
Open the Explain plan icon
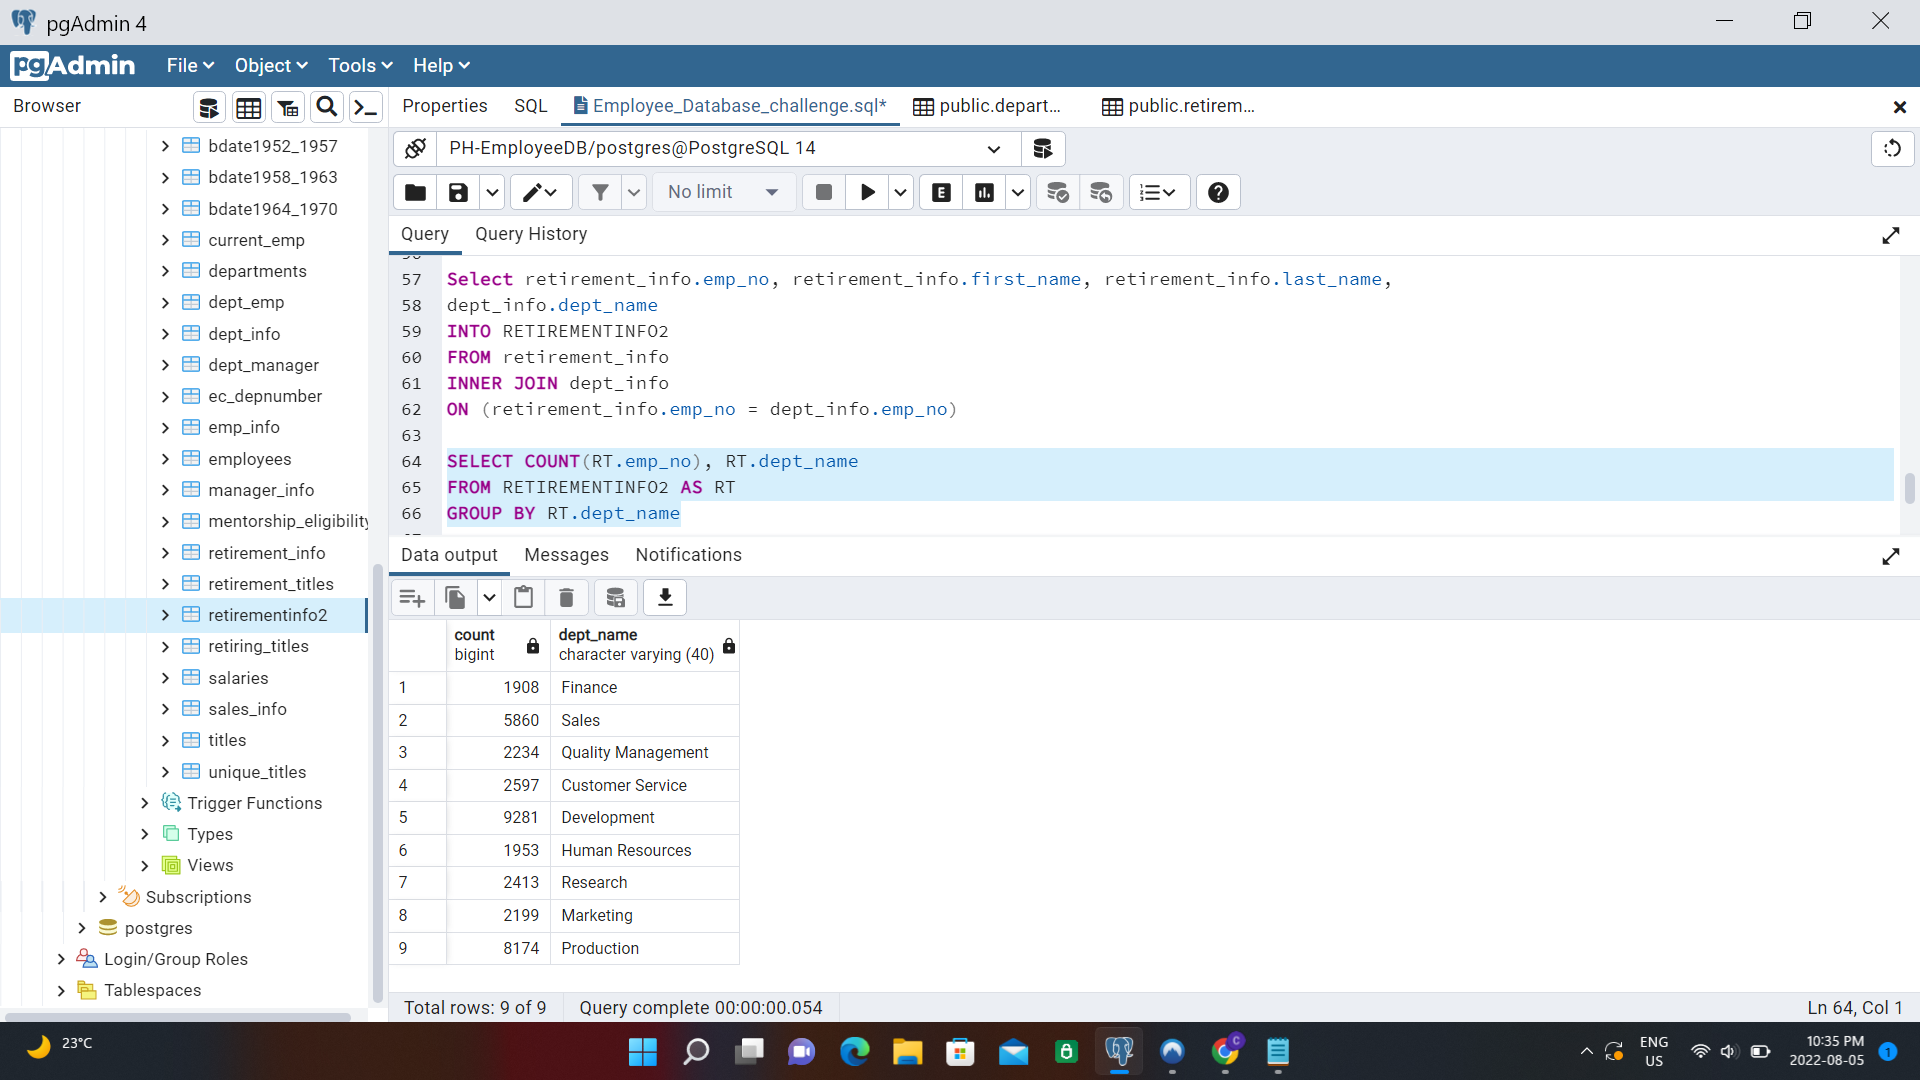point(940,192)
